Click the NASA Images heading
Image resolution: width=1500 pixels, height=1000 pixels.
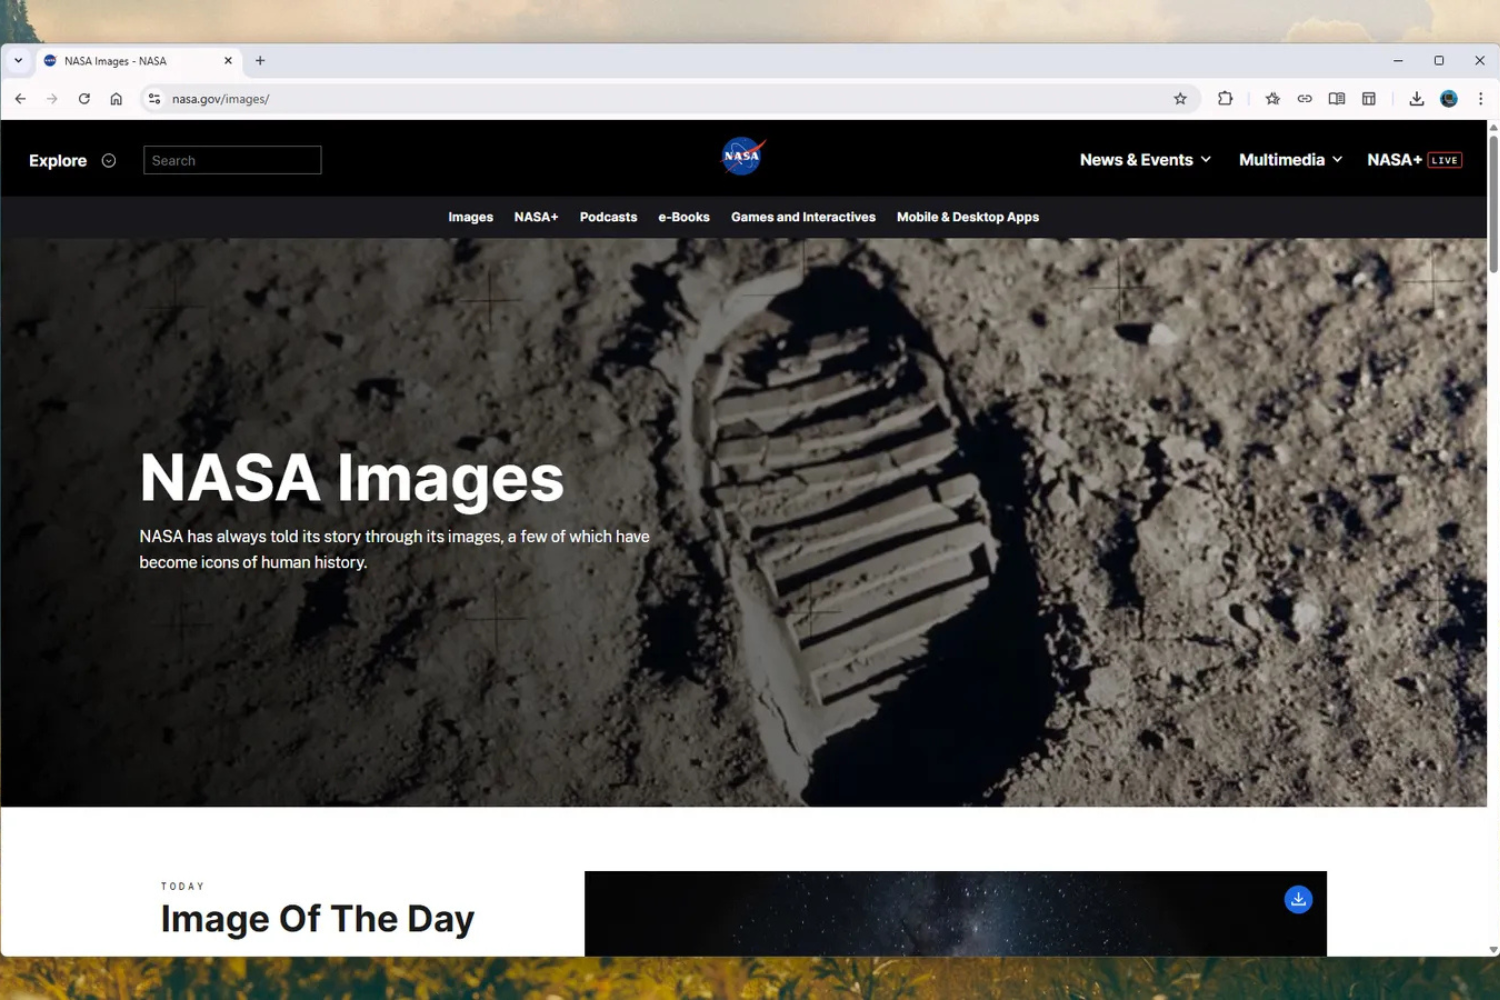(352, 478)
